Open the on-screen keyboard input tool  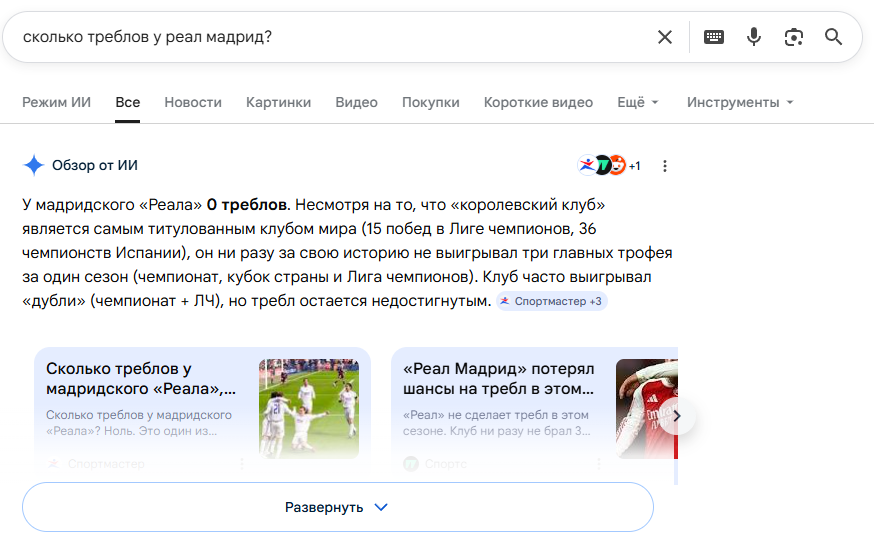[713, 37]
